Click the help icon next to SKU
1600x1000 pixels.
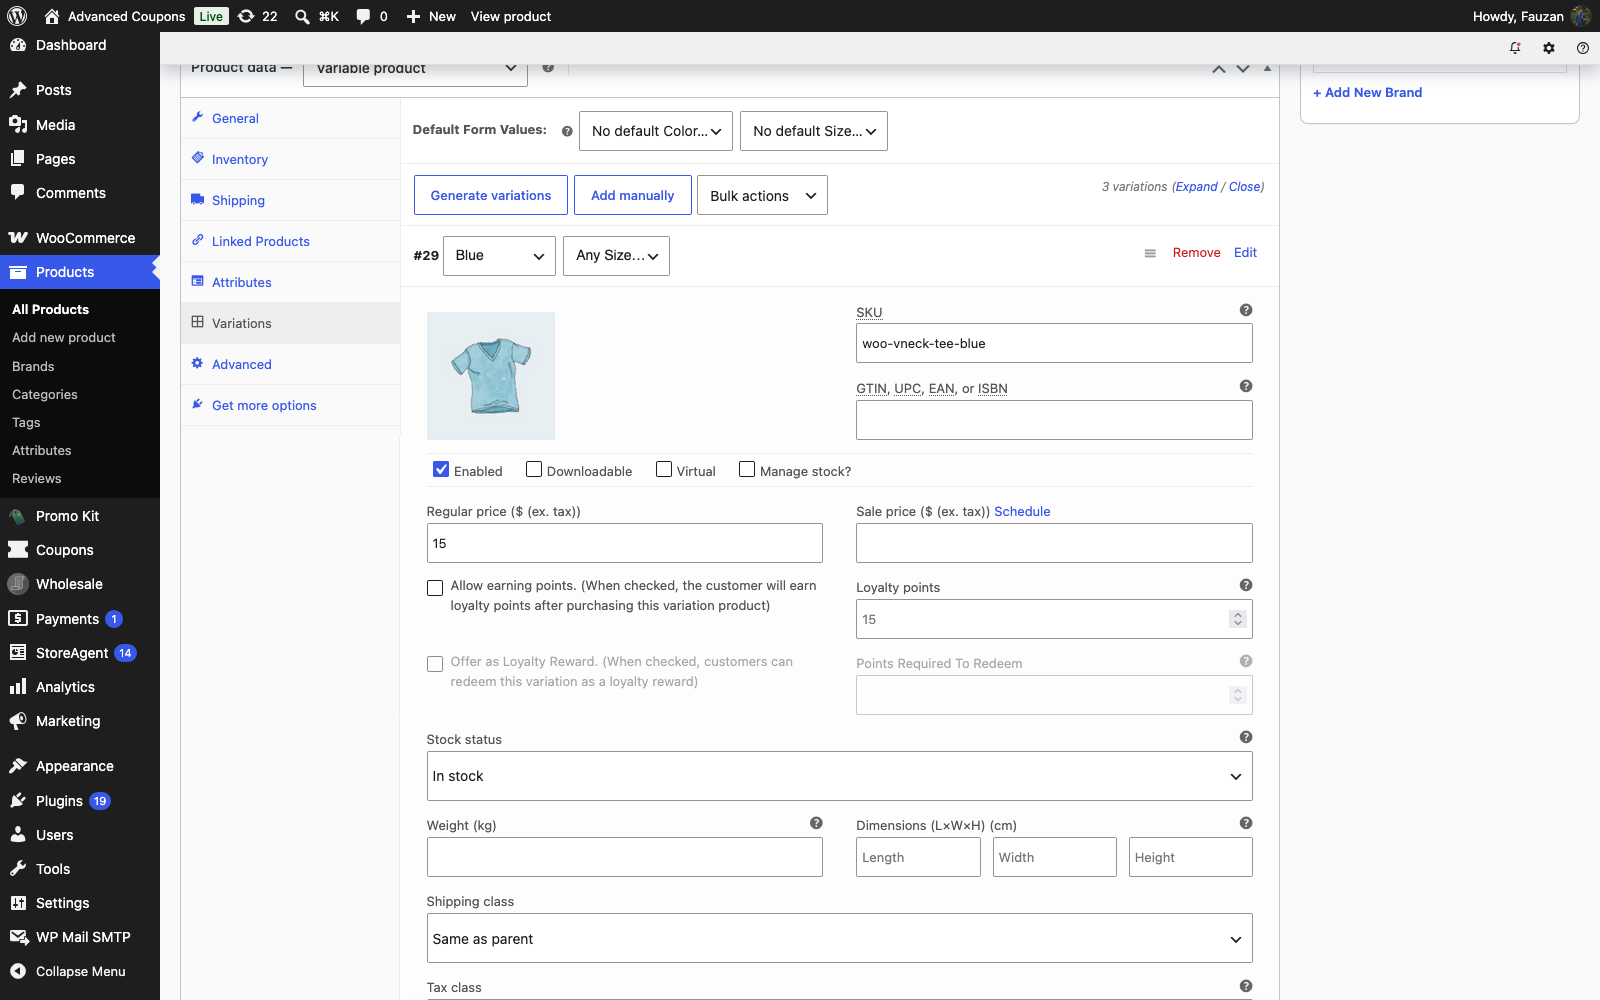(1246, 310)
